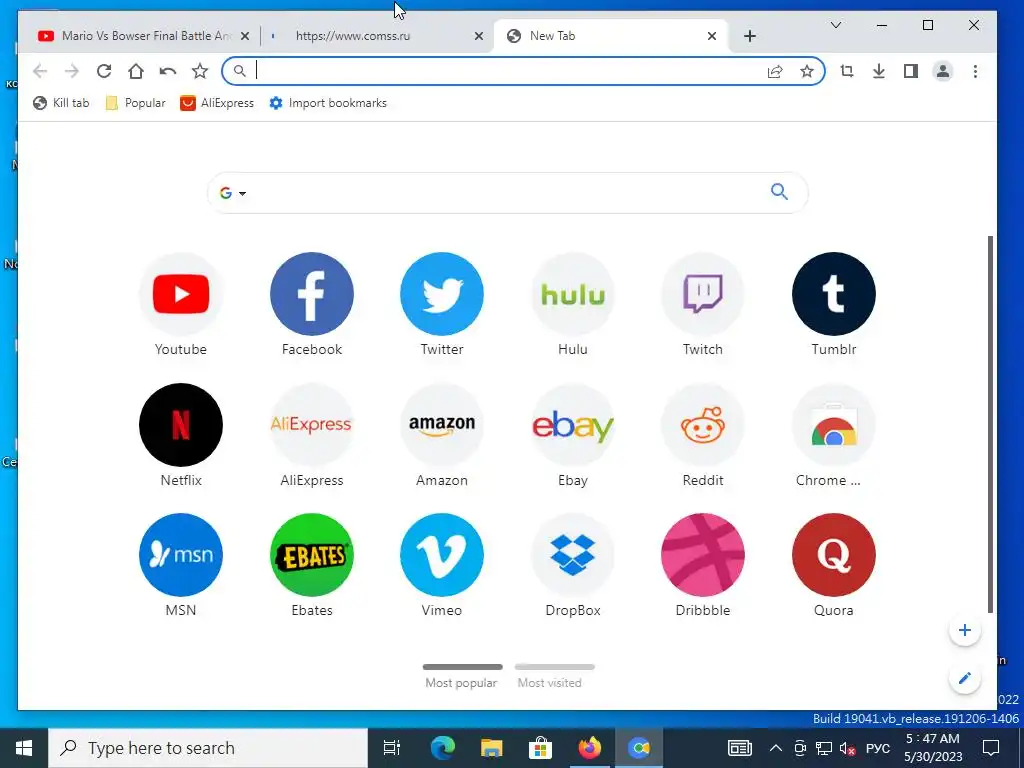This screenshot has height=768, width=1024.
Task: Click the Kill tab bookmark
Action: coord(61,103)
